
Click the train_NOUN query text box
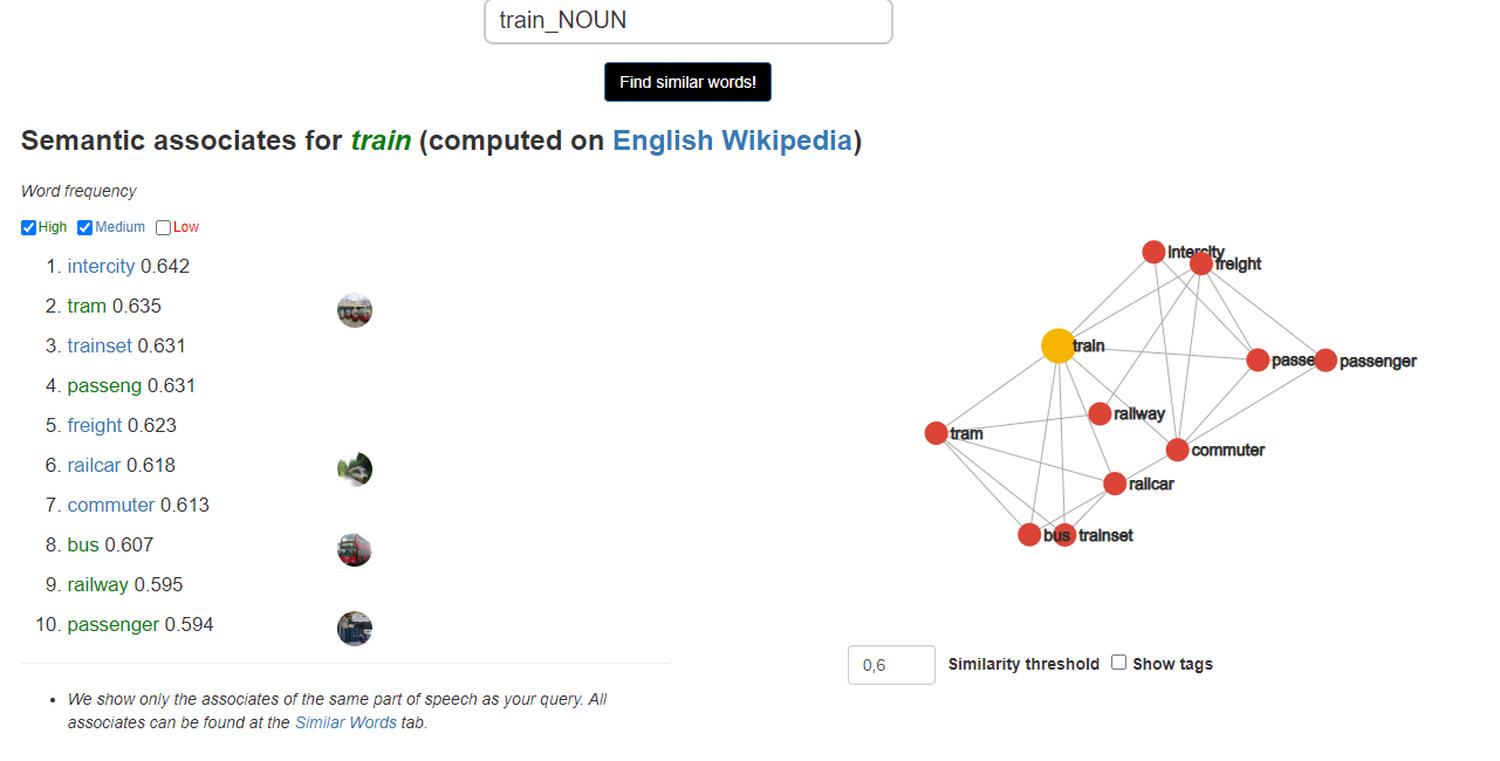click(688, 21)
